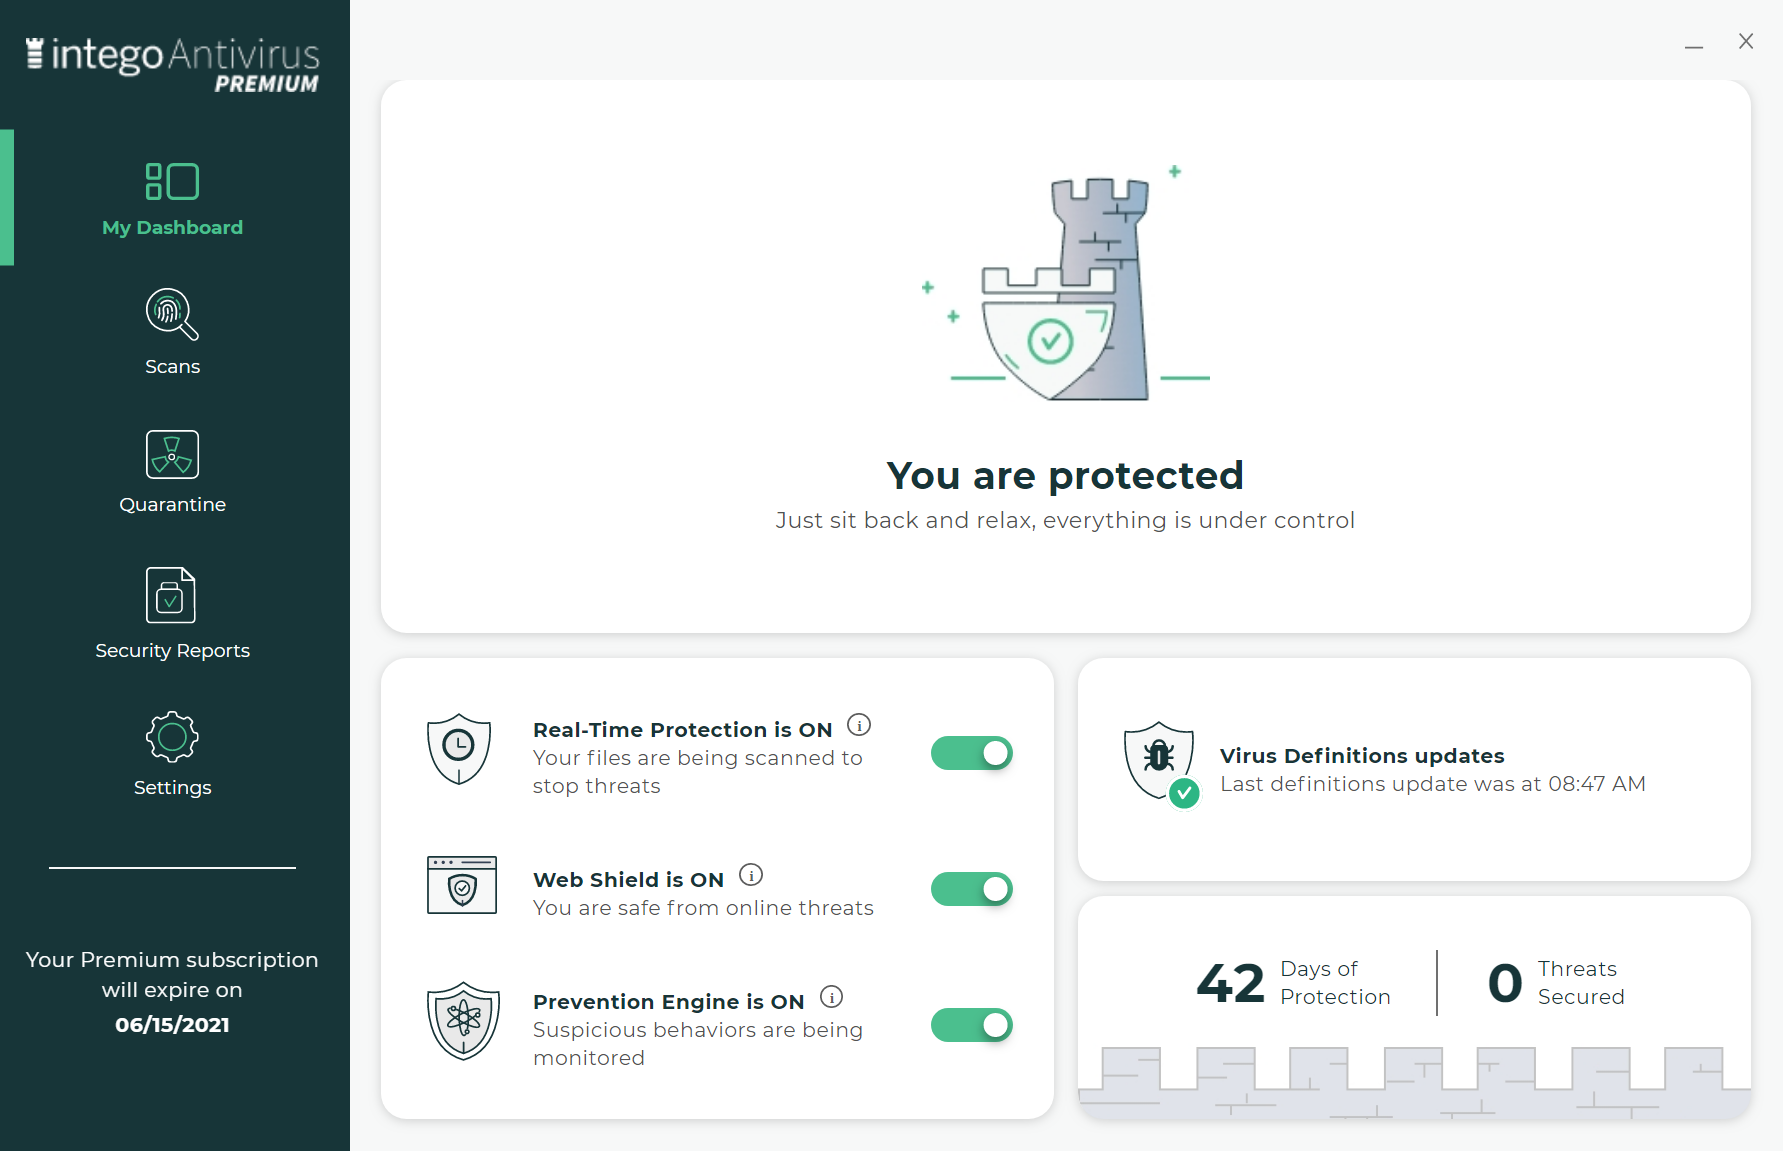Open the Scans fingerprint magnifier icon

pyautogui.click(x=172, y=314)
